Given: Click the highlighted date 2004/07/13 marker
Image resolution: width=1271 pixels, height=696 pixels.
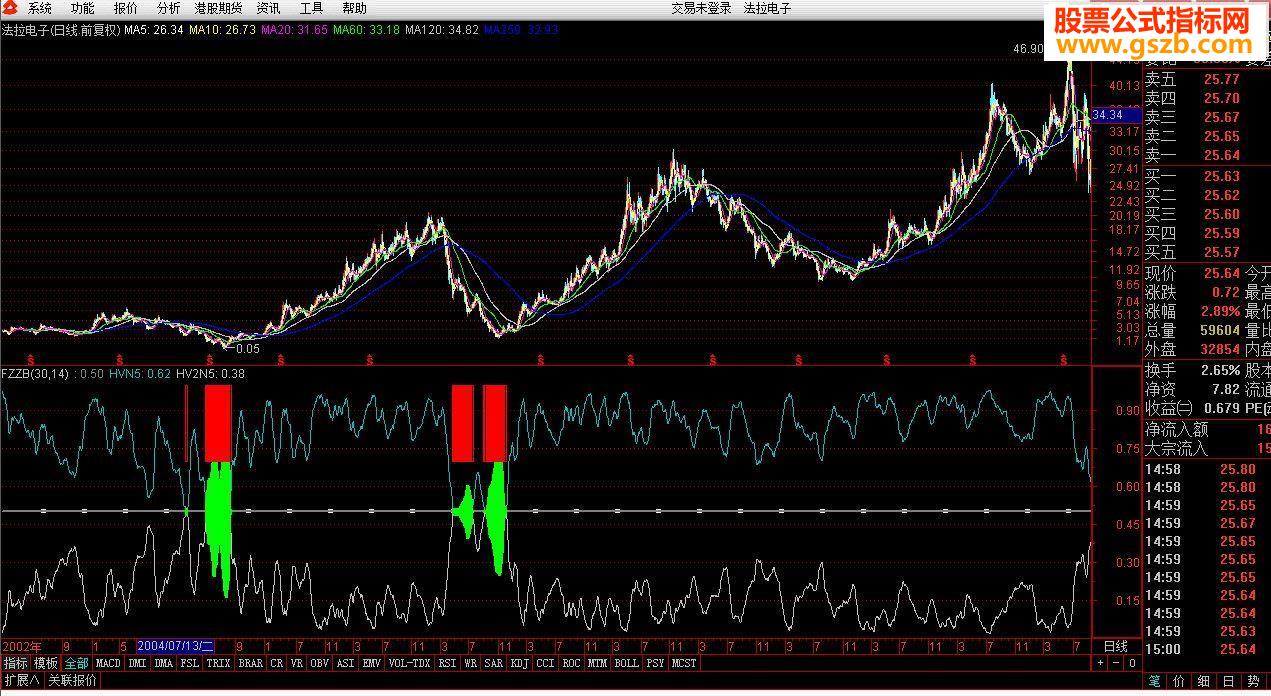Looking at the screenshot, I should click(175, 646).
